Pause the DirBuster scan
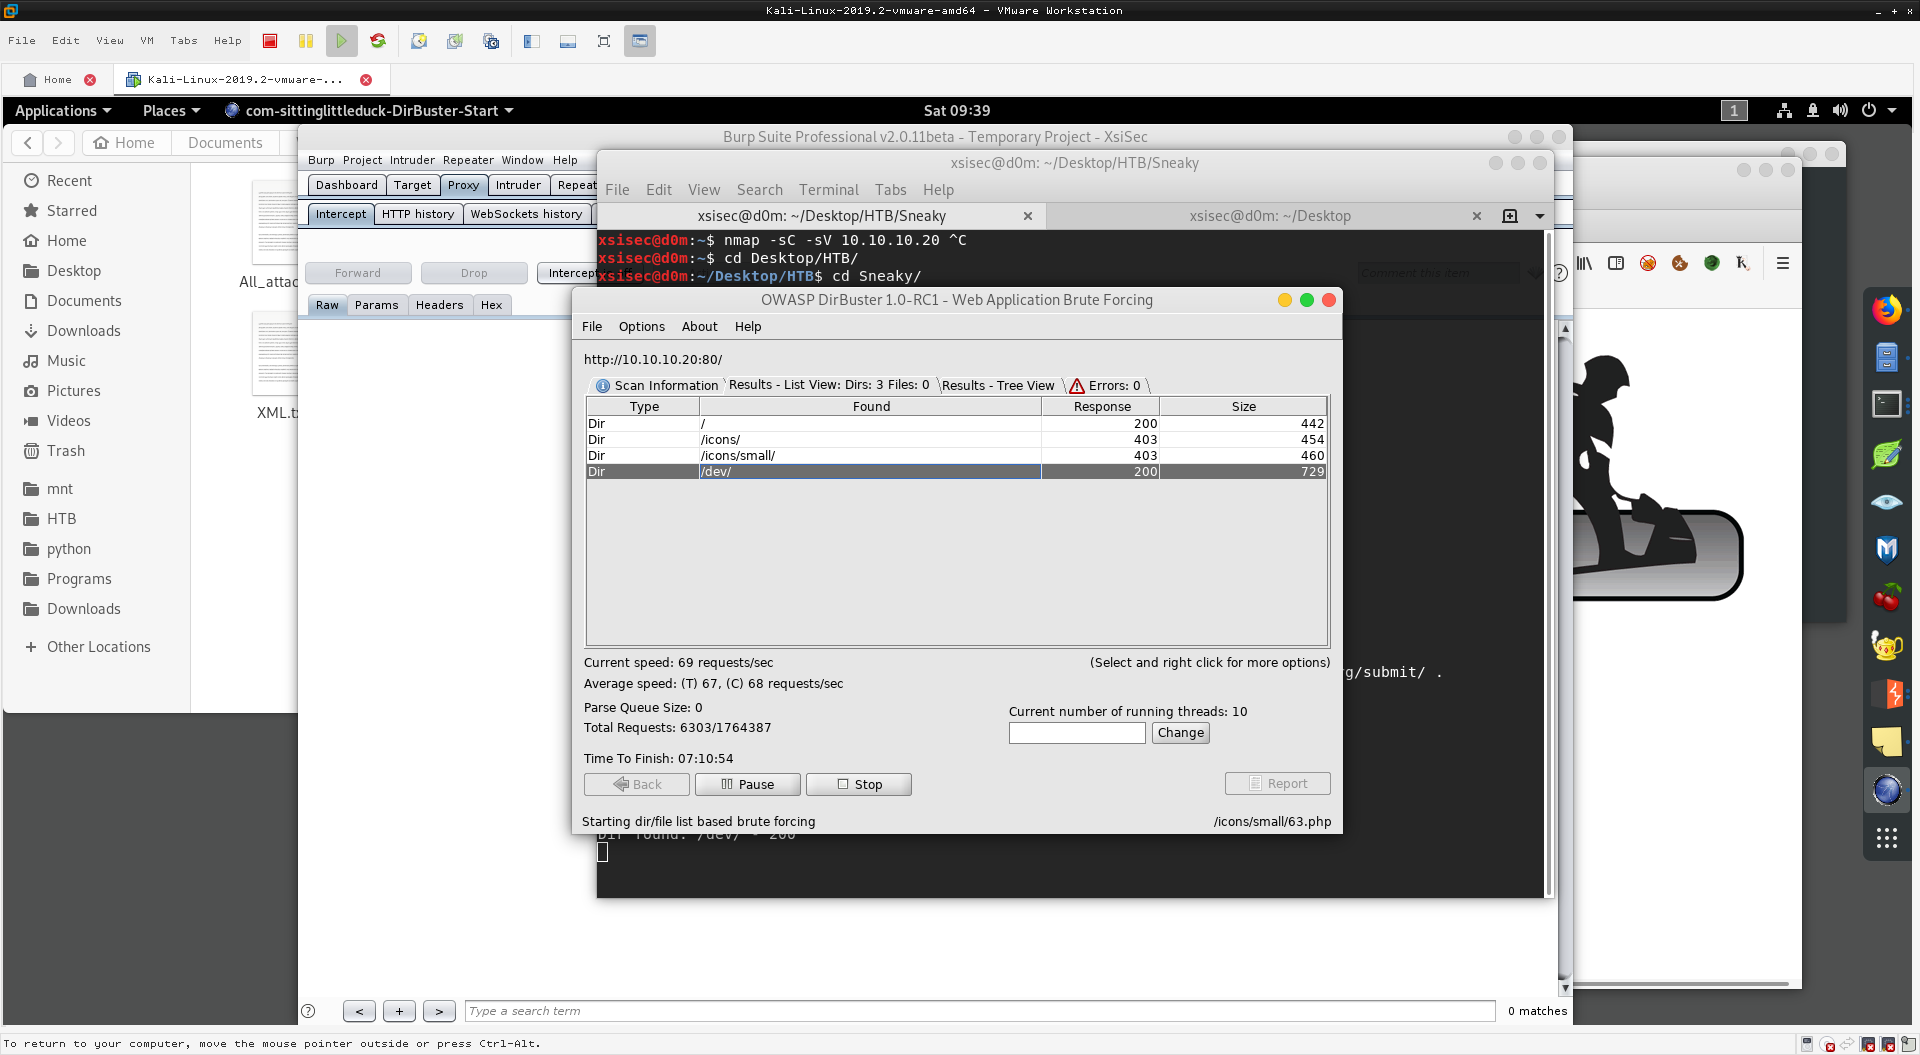Viewport: 1920px width, 1055px height. pos(748,784)
